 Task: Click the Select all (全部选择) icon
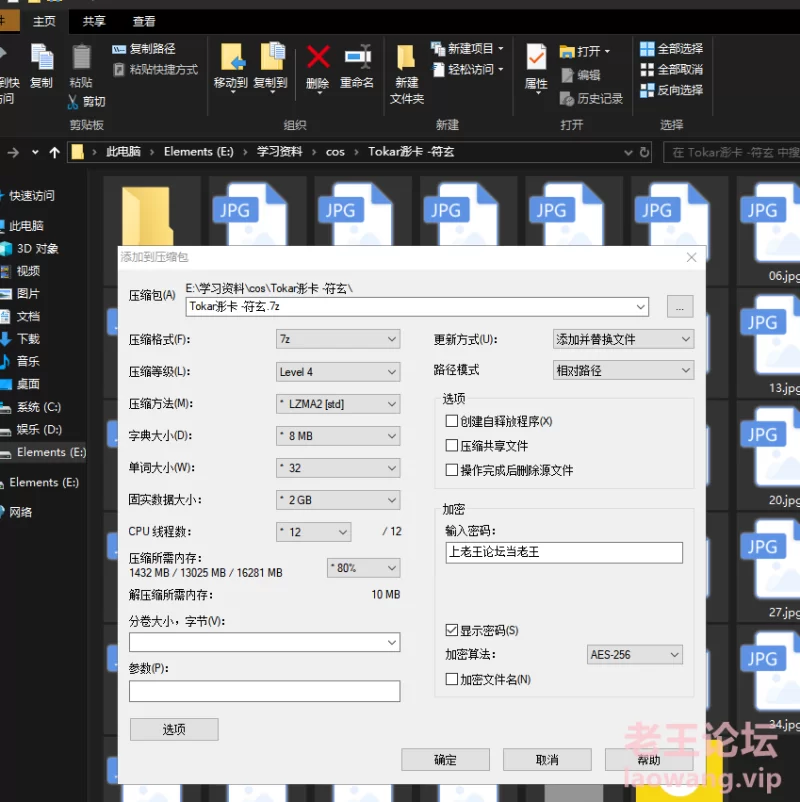(x=647, y=49)
